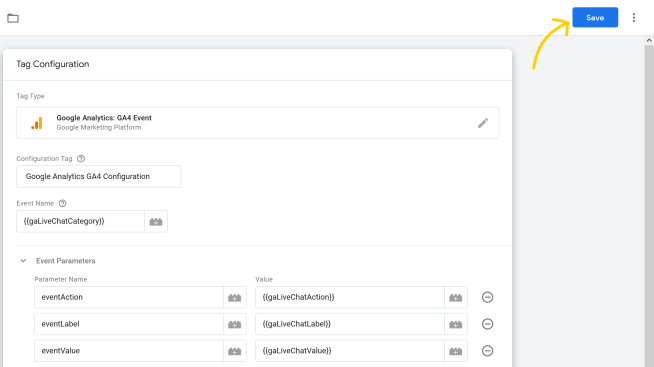Viewport: 654px width, 367px height.
Task: Insert variable for the Event Name field
Action: click(x=156, y=221)
